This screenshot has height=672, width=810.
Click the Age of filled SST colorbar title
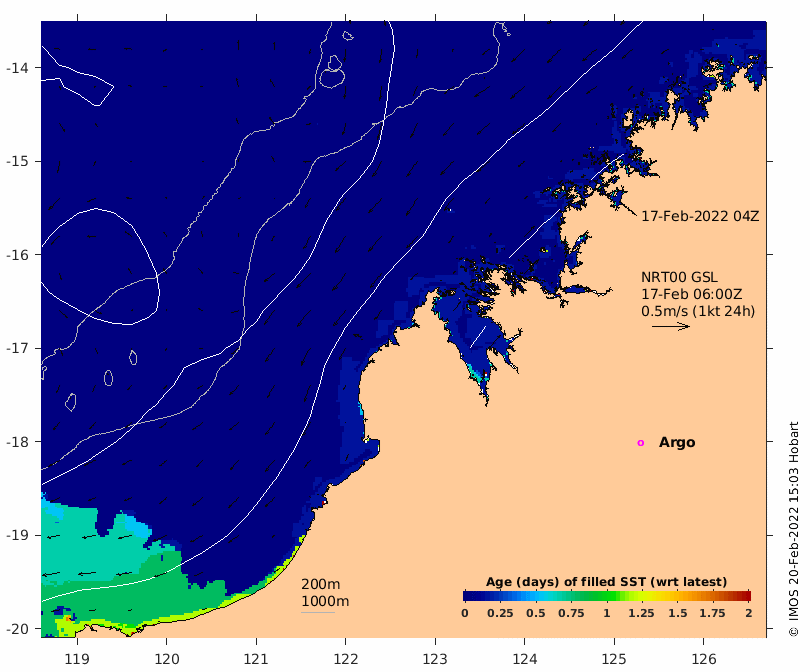[606, 582]
